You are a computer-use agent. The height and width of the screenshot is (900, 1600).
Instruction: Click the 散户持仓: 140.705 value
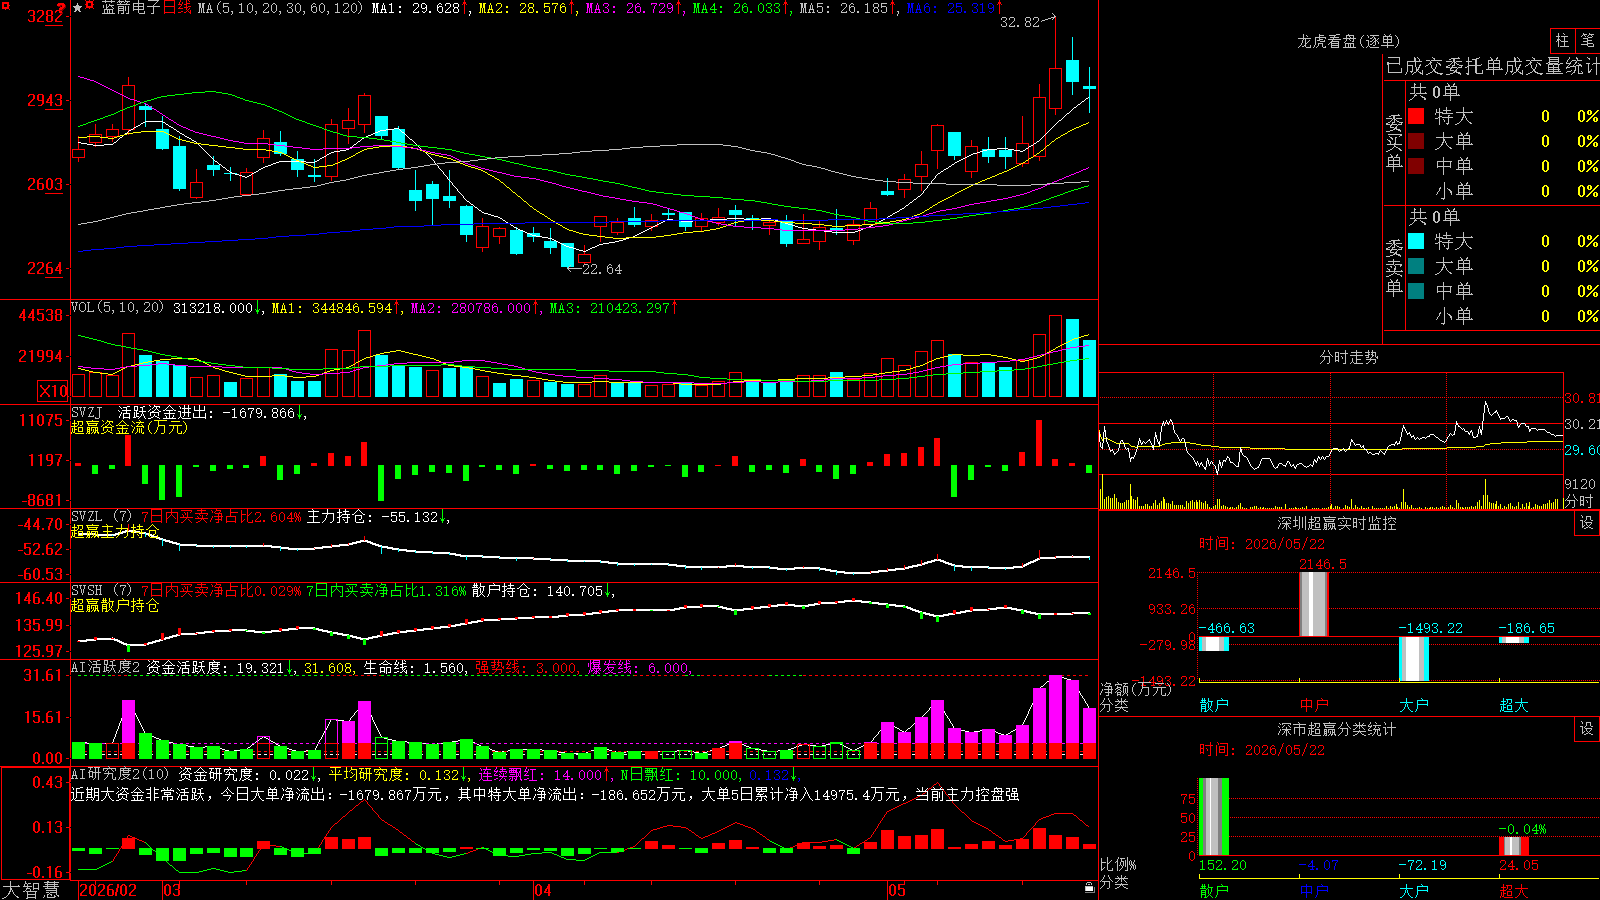tap(538, 591)
